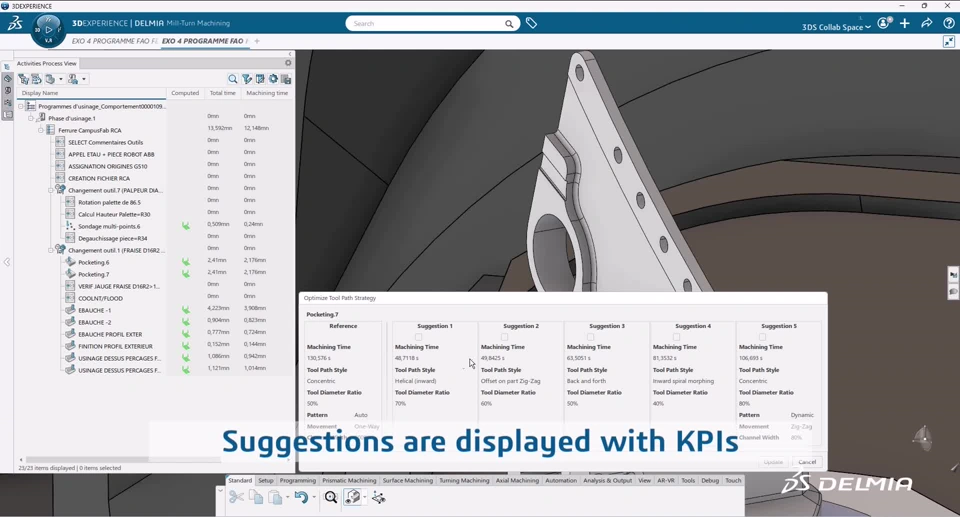Open the help question mark icon

click(x=949, y=23)
